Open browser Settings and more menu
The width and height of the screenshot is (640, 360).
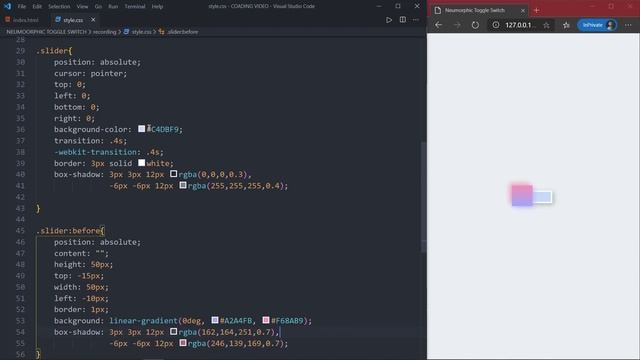[628, 25]
